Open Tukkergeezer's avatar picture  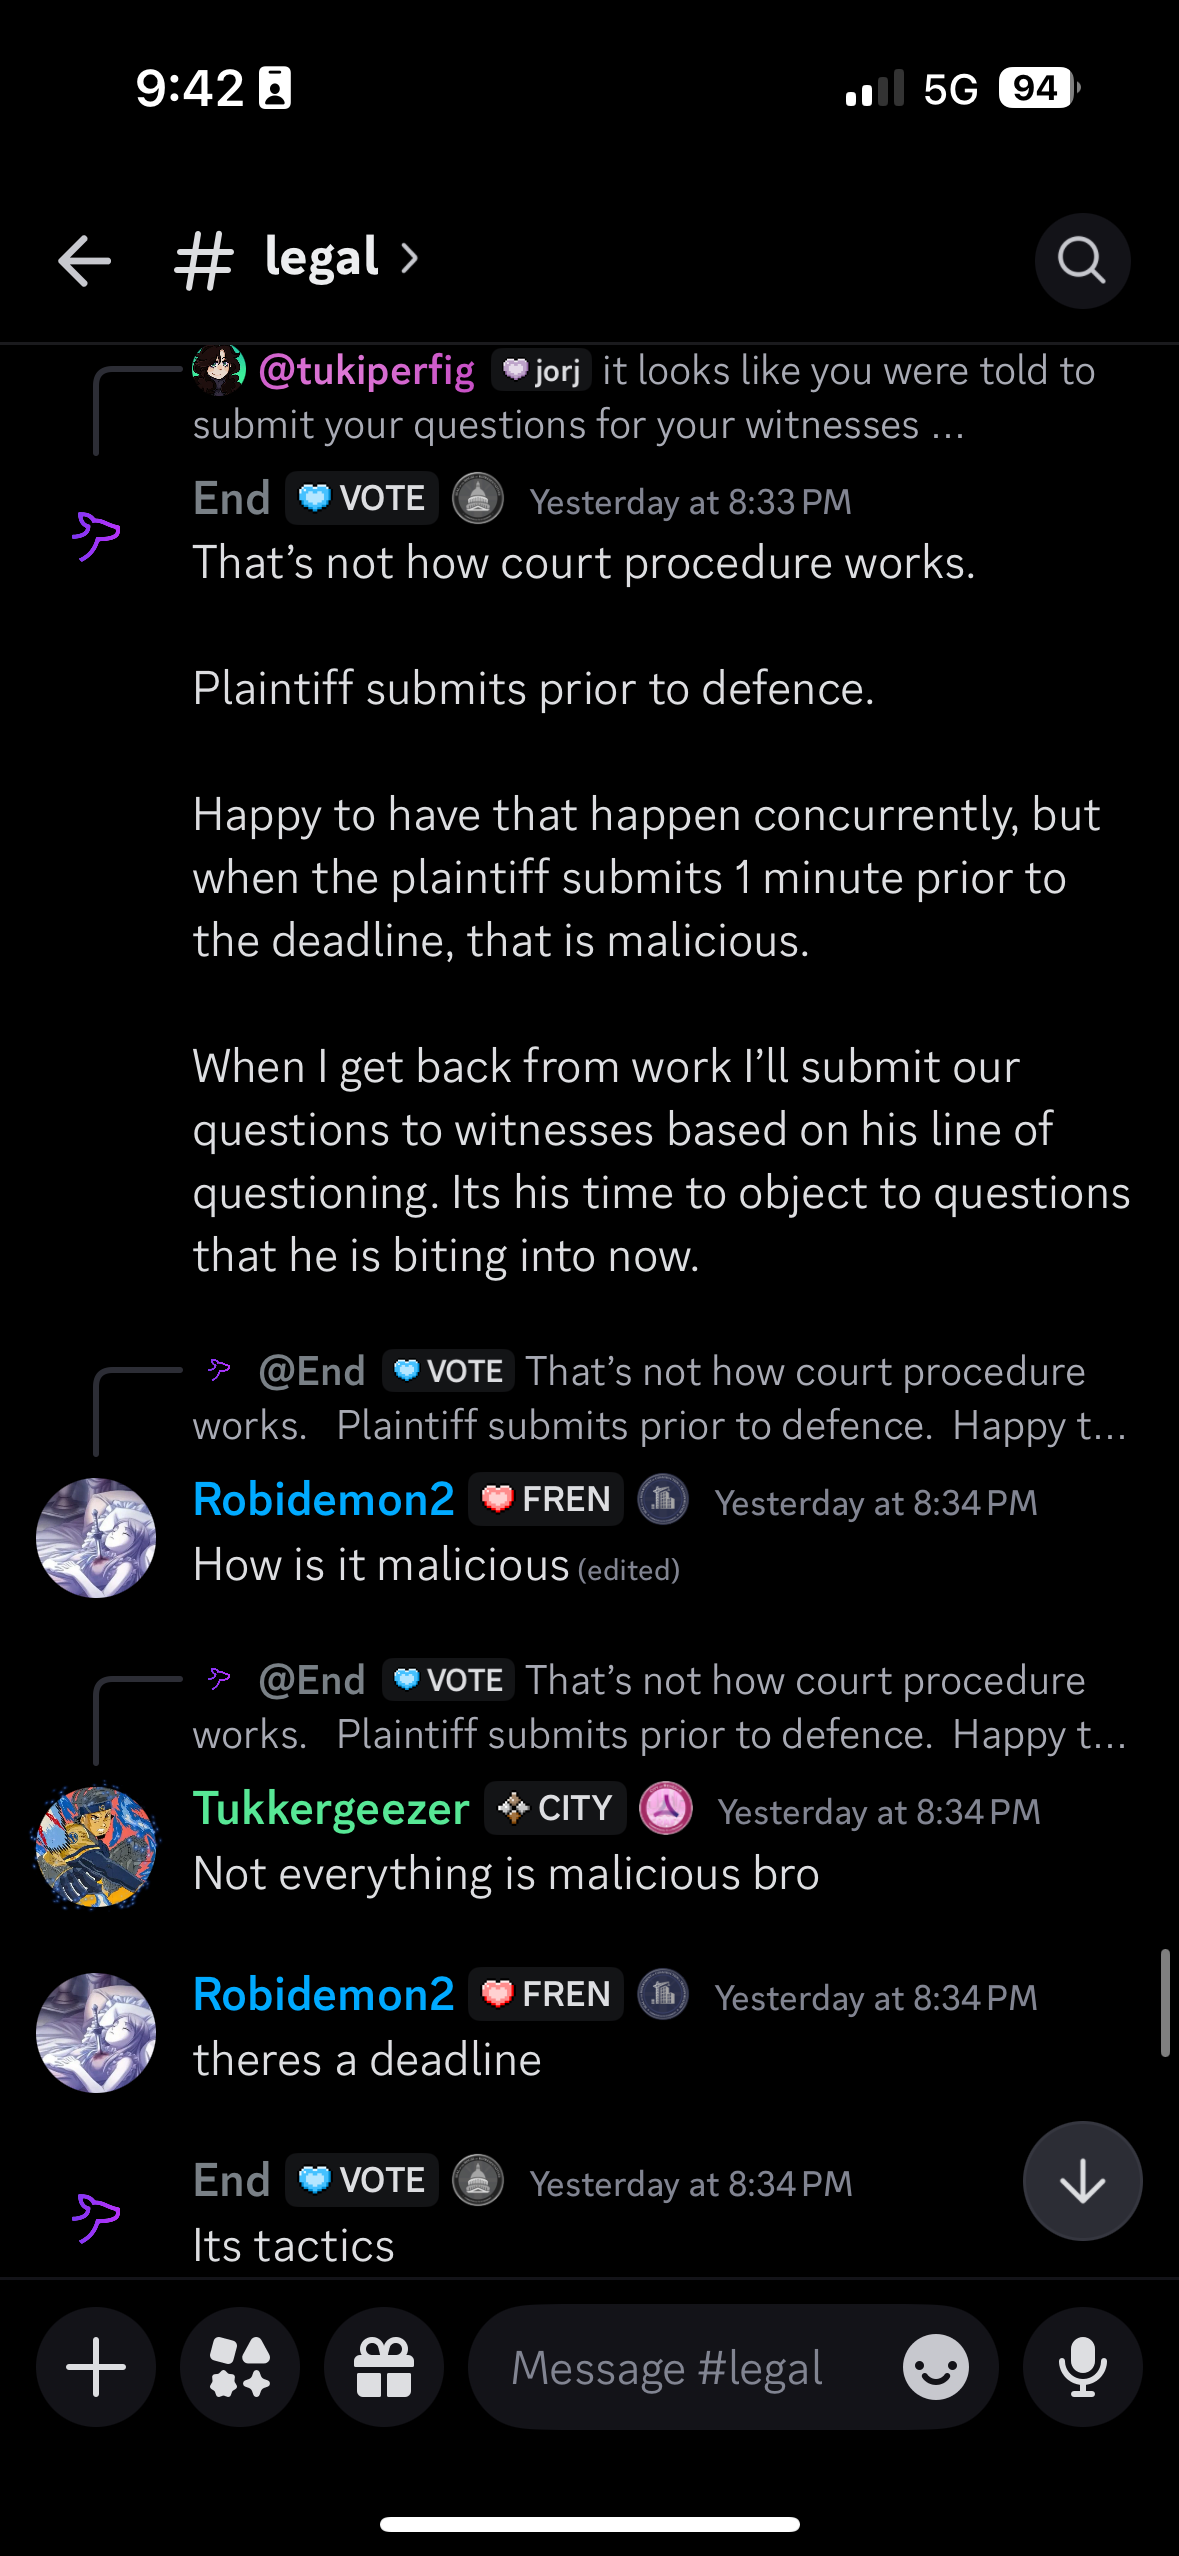coord(96,1847)
